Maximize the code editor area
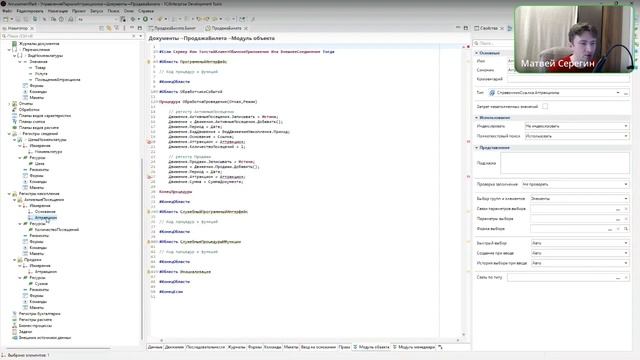This screenshot has height=360, width=640. pos(466,28)
